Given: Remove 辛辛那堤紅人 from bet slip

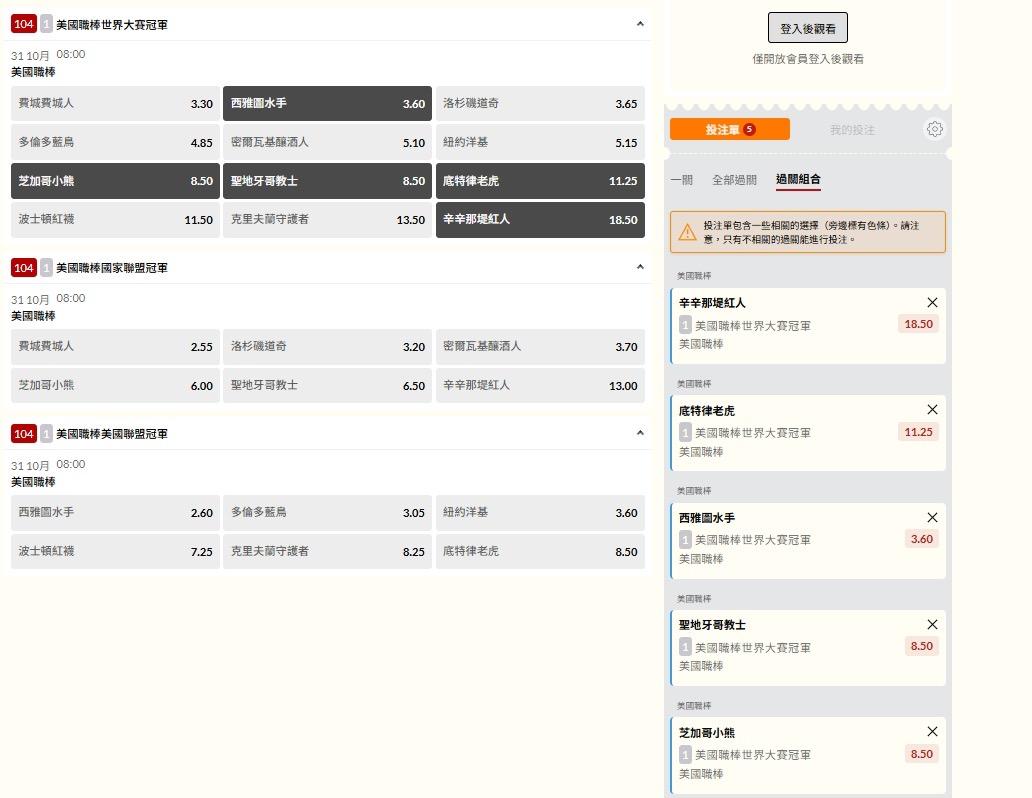Looking at the screenshot, I should [x=933, y=302].
